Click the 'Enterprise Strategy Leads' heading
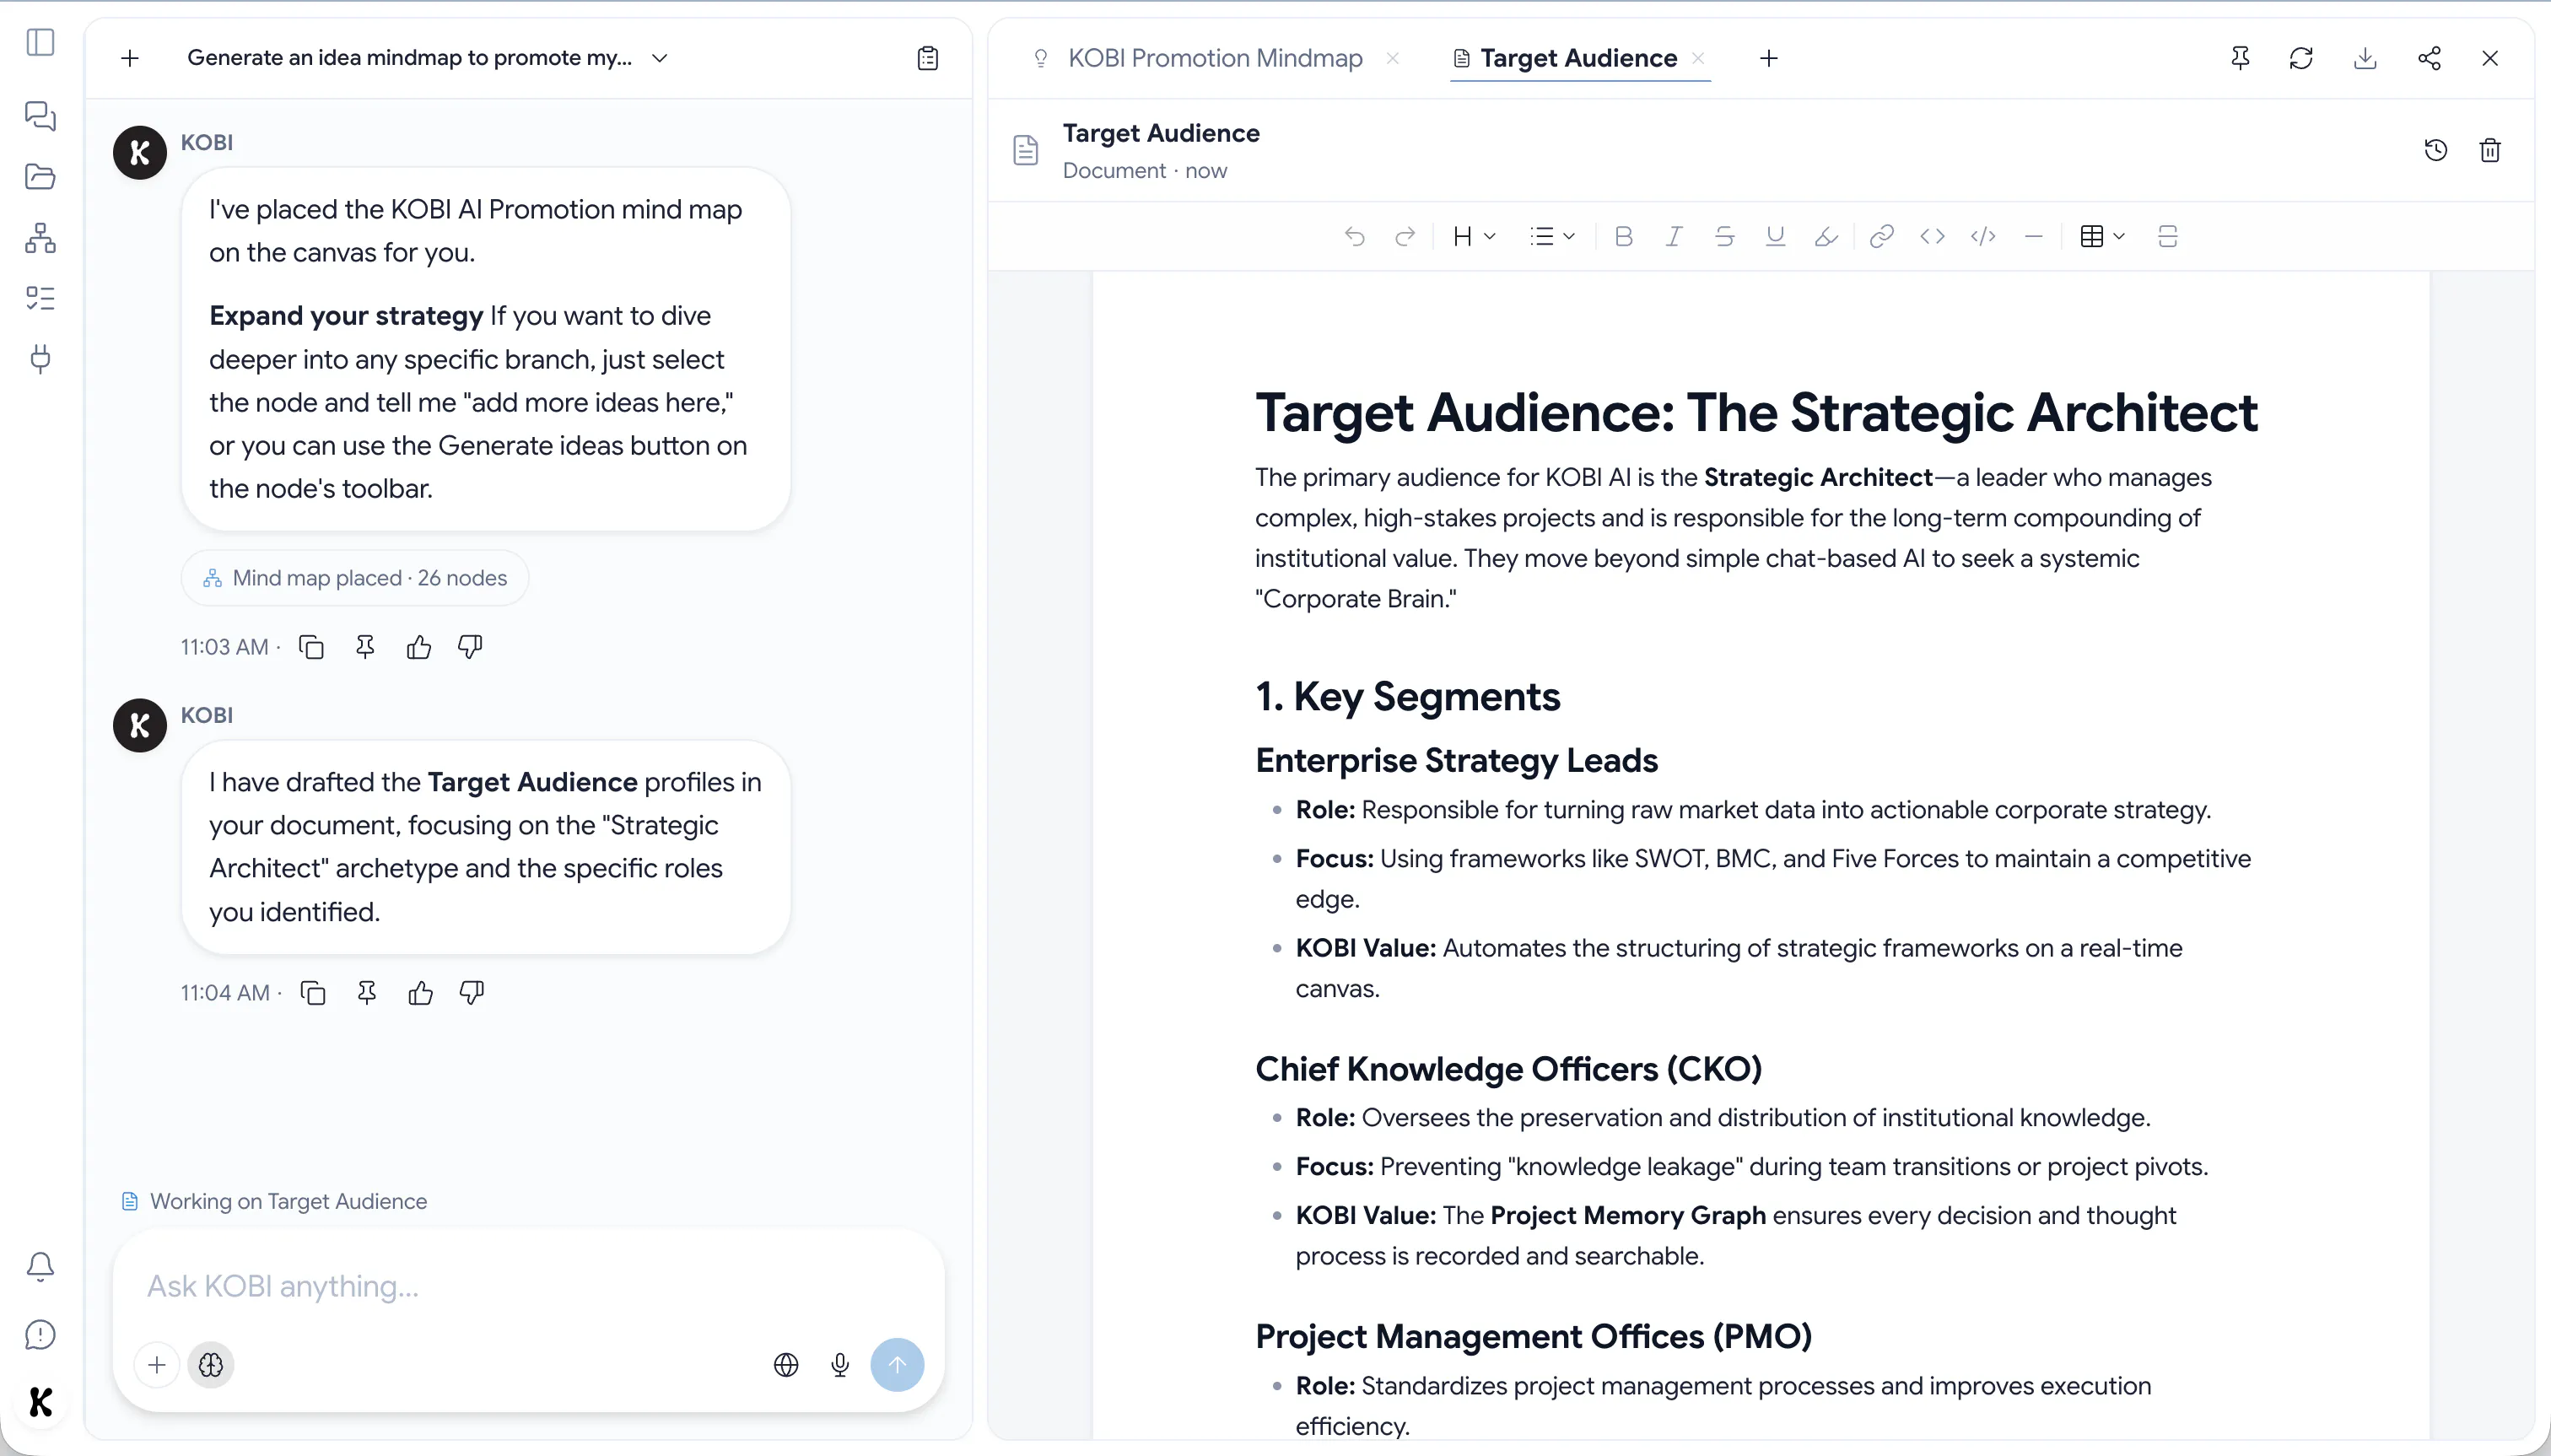2551x1456 pixels. point(1456,760)
